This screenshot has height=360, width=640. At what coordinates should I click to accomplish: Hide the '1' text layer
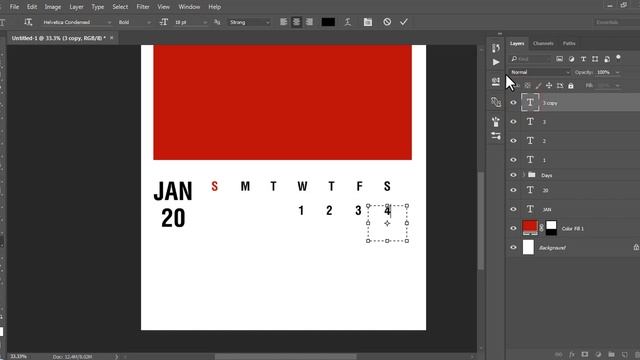tap(513, 160)
